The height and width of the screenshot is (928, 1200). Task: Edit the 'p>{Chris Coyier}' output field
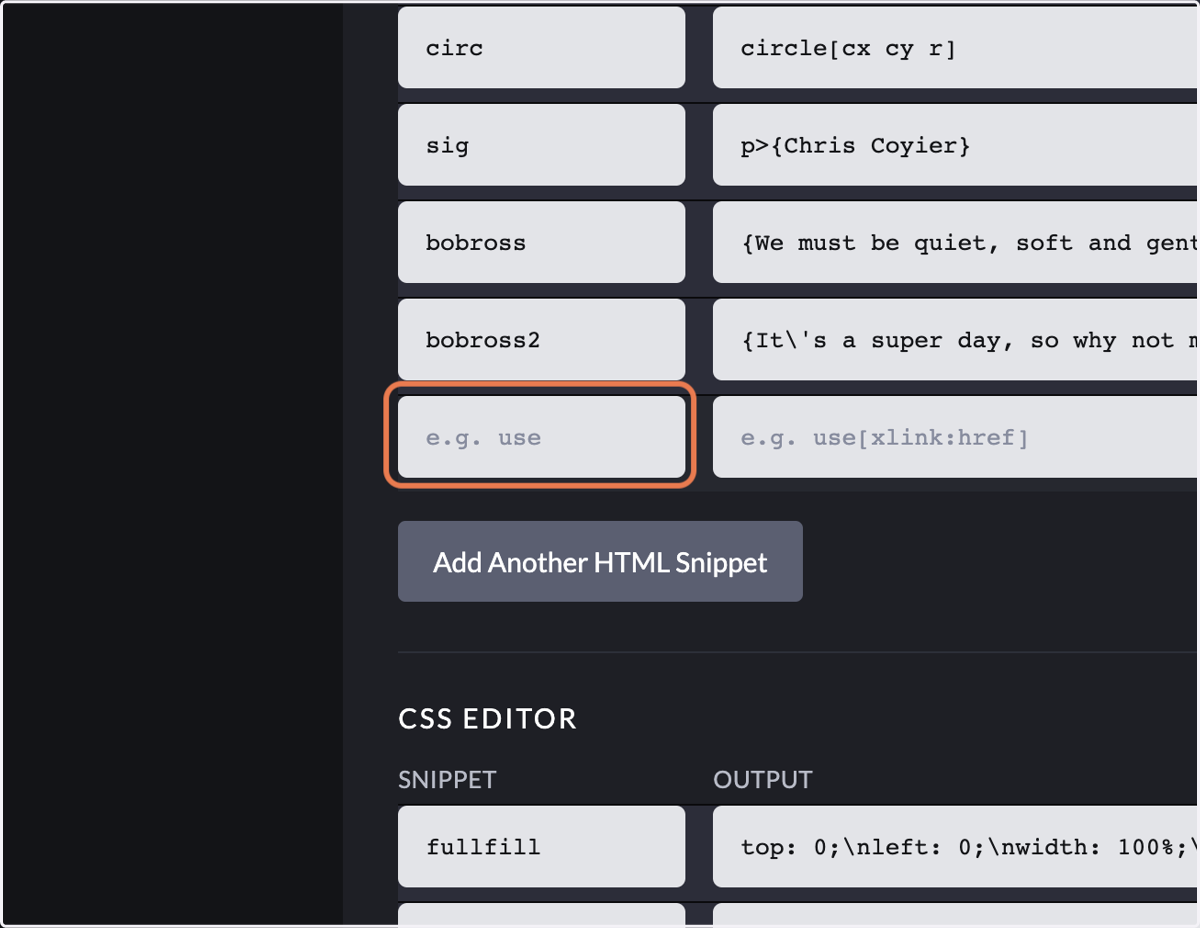coord(956,145)
